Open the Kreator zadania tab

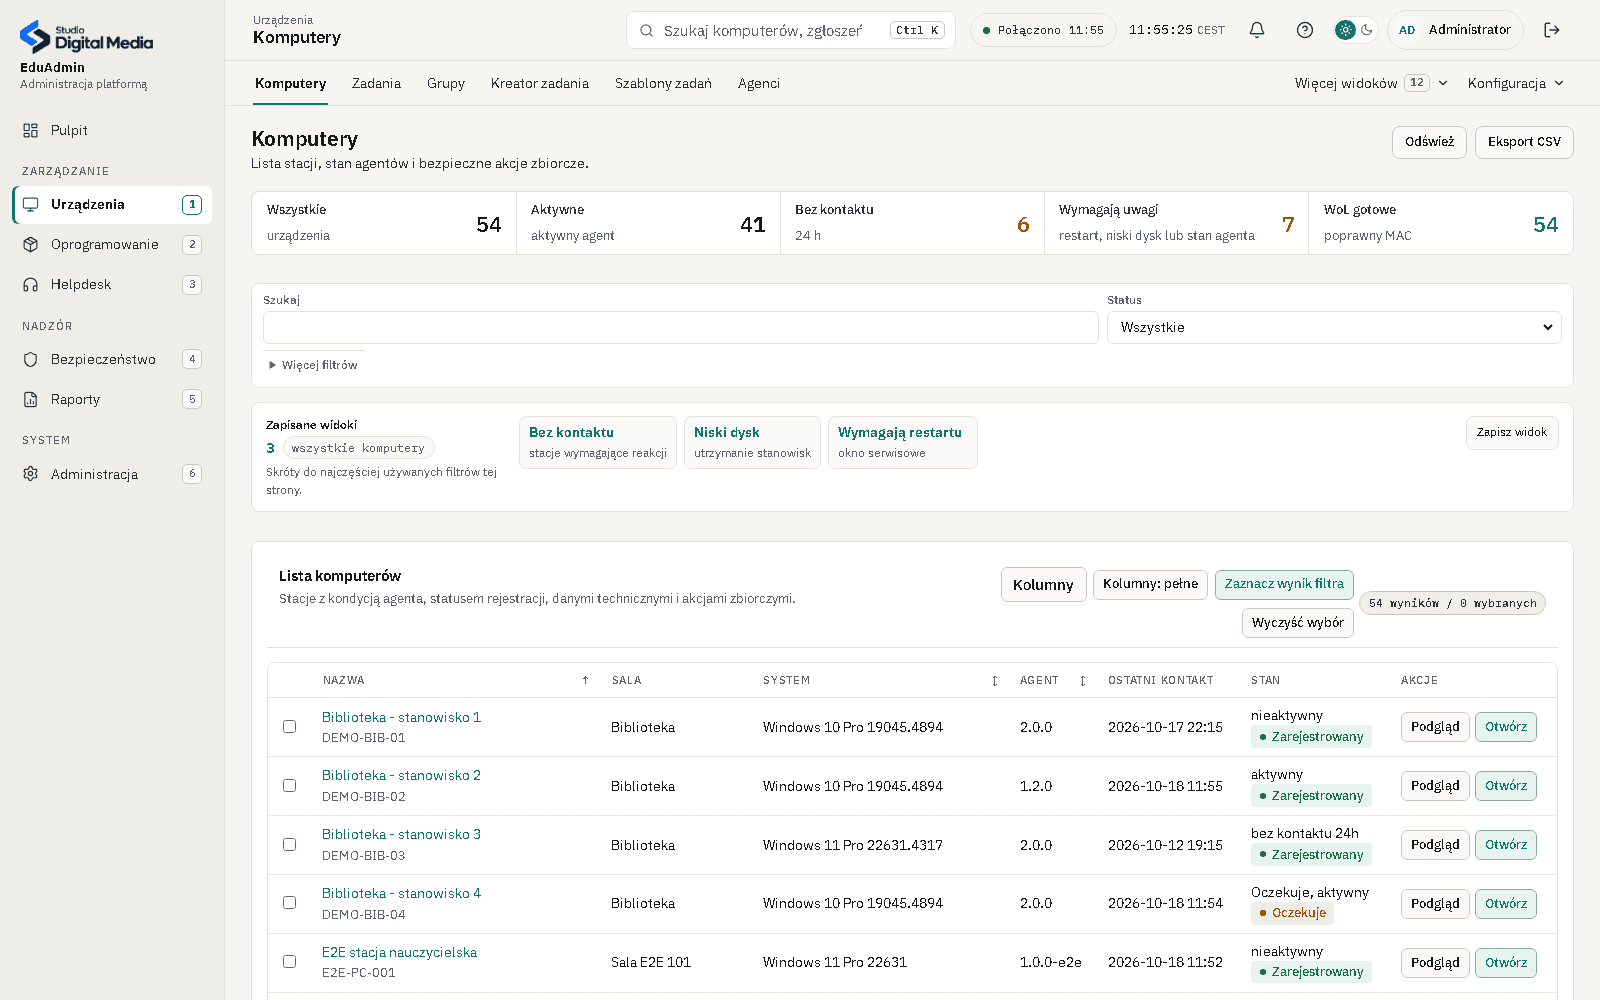pos(540,83)
